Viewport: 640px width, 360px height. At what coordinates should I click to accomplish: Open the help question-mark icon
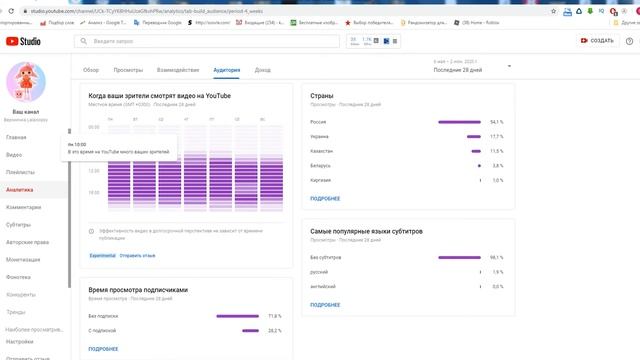[629, 41]
